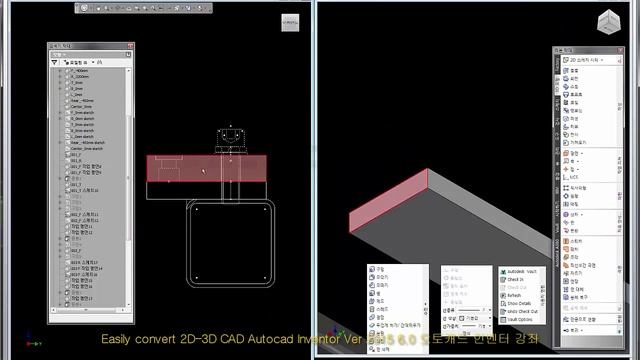Screen dimensions: 640x360
Task: Select the 패치 (Patch) surface tool
Action: coord(571,249)
